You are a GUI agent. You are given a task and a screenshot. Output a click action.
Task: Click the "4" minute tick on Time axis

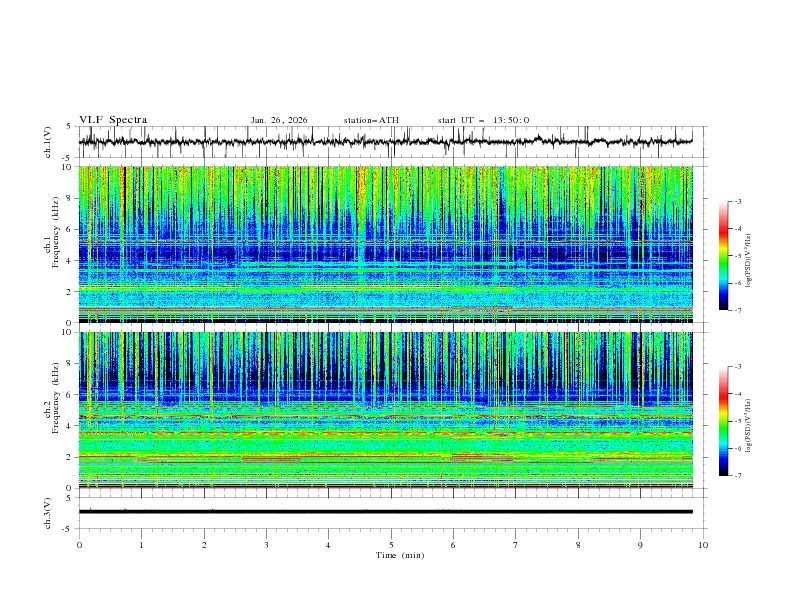(328, 545)
